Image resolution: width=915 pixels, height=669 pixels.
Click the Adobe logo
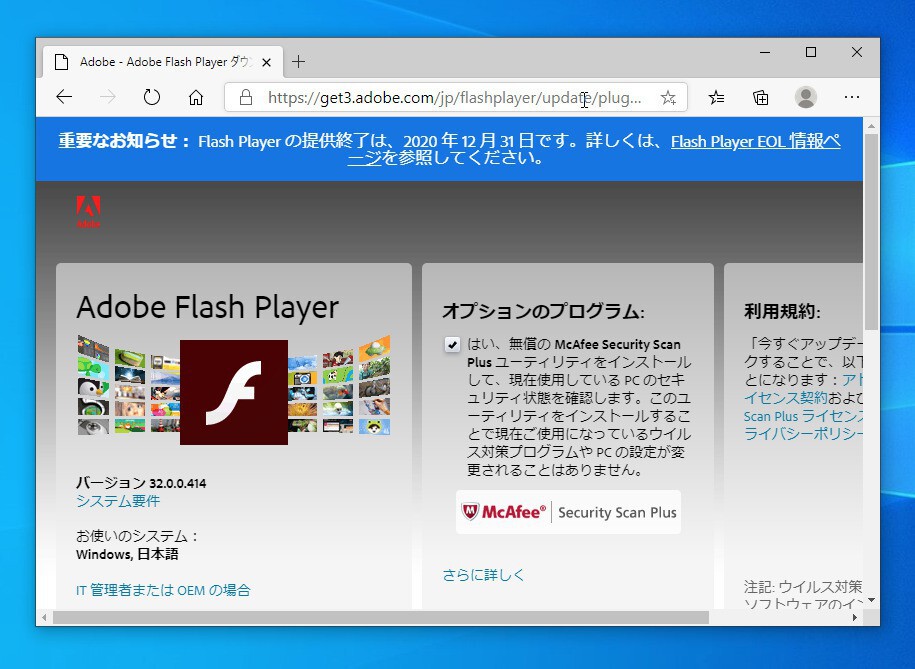pyautogui.click(x=88, y=211)
